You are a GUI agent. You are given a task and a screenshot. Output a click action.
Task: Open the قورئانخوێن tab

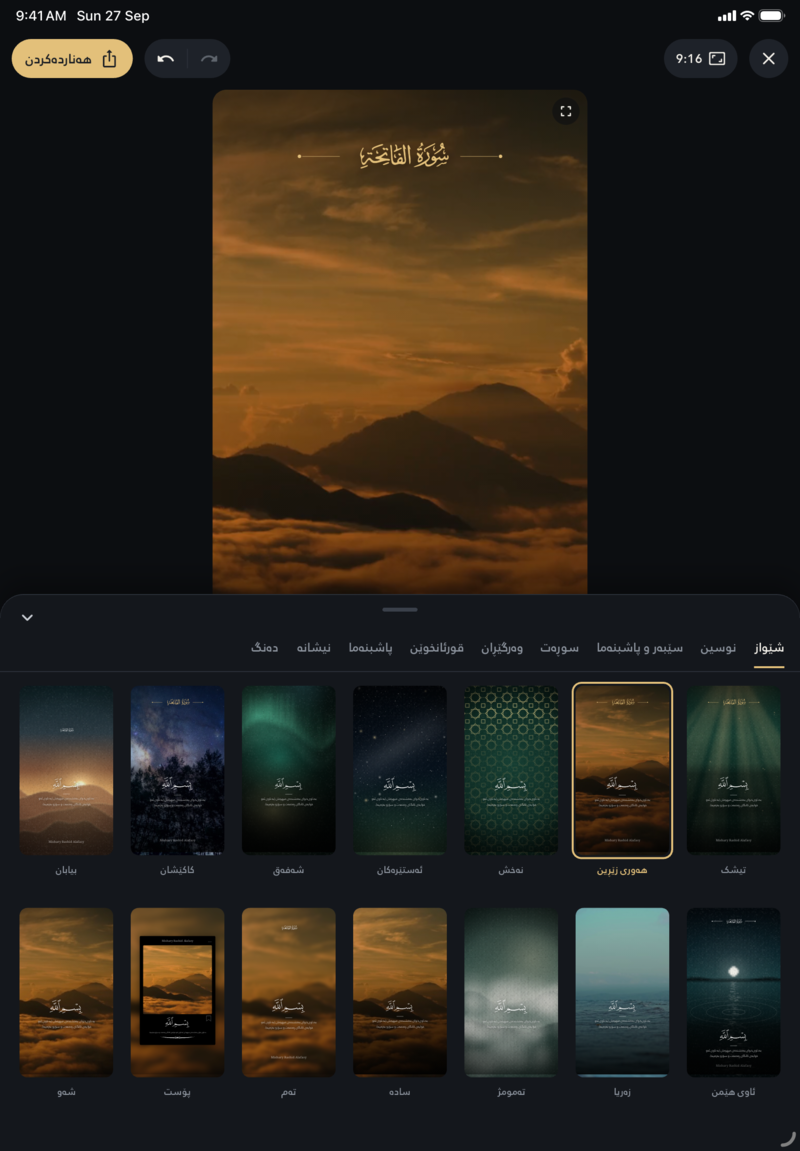tap(437, 647)
